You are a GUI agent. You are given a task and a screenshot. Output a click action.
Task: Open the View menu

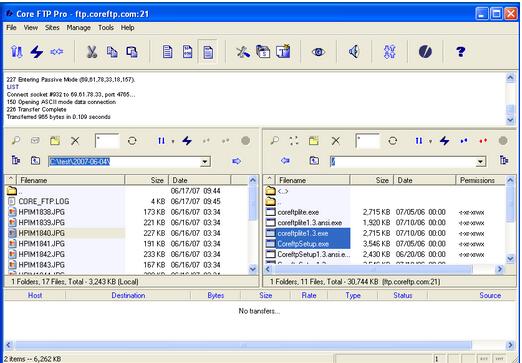(x=31, y=28)
